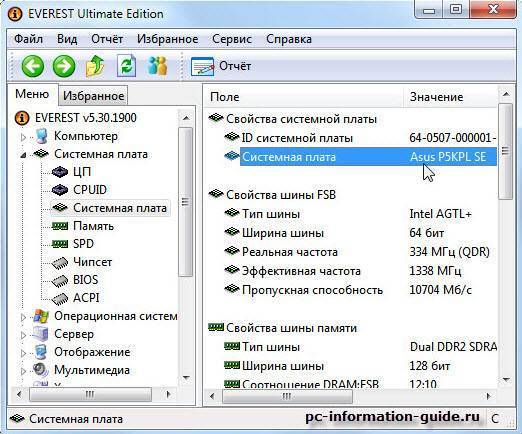This screenshot has height=434, width=522.
Task: Expand the Сервер tree node
Action: pos(23,335)
